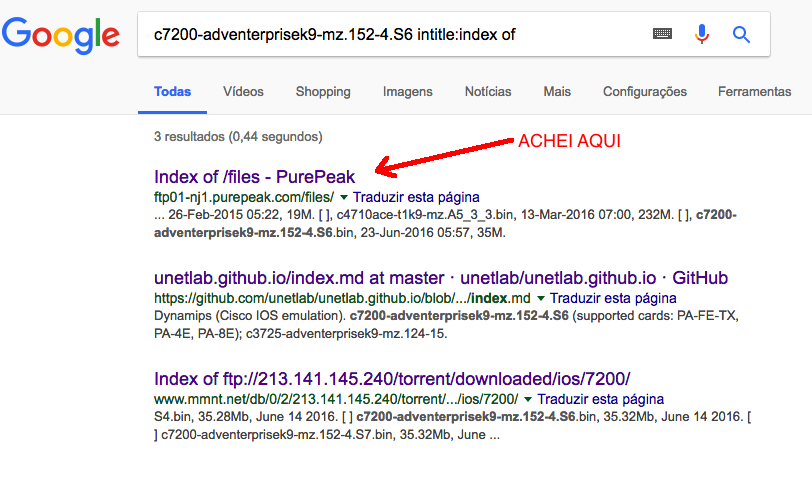Expand dropdown arrow beside the github.com unetlab URL
Image resolution: width=812 pixels, height=483 pixels.
(541, 299)
